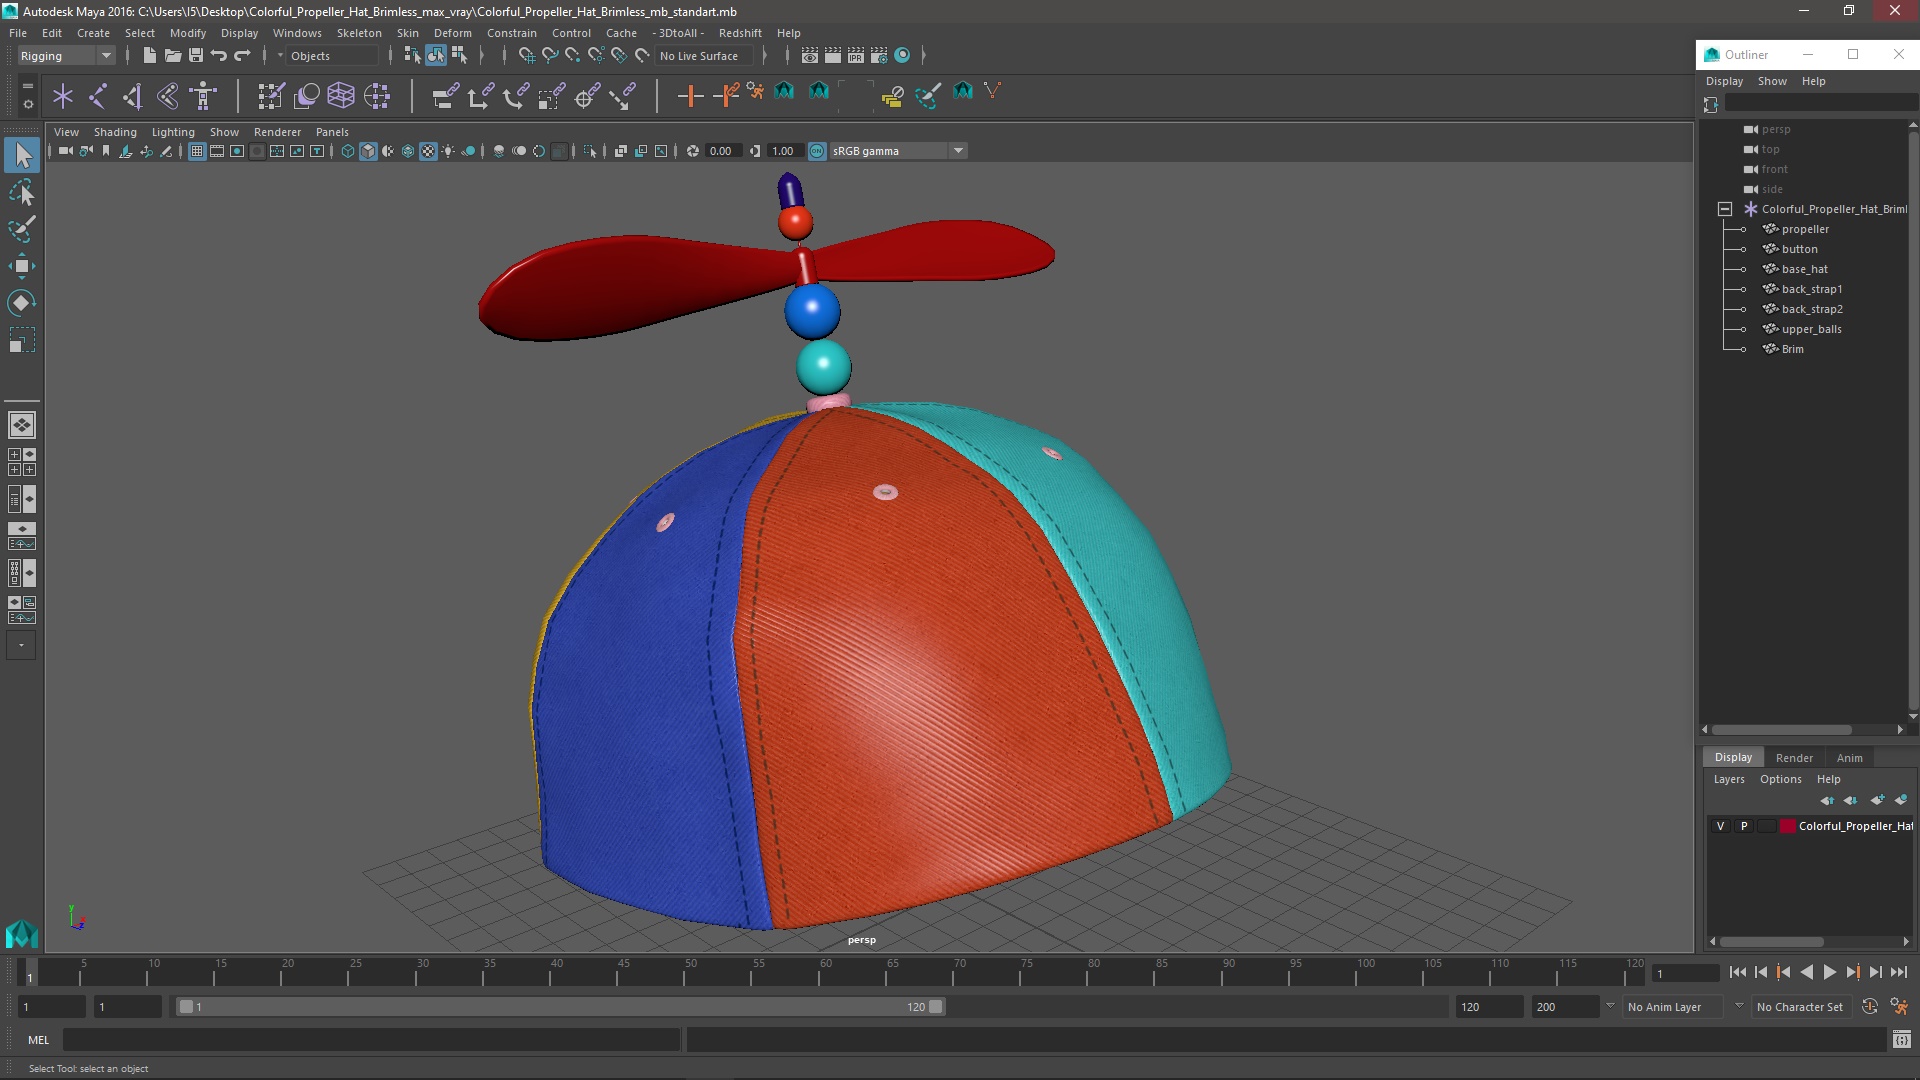Open the Deform menu

point(452,33)
